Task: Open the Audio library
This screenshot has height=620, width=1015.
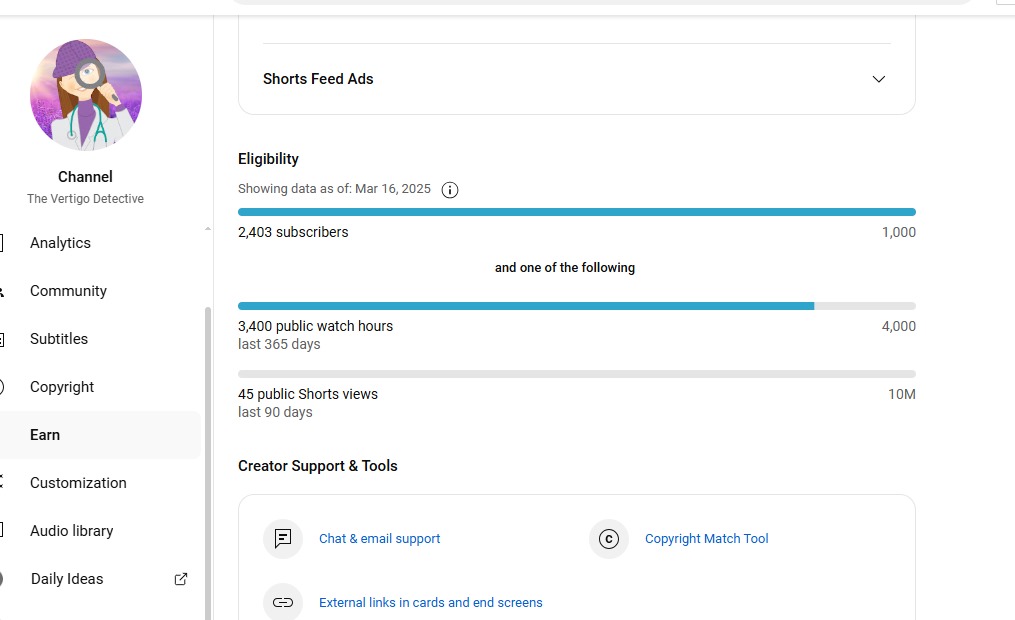Action: tap(71, 531)
